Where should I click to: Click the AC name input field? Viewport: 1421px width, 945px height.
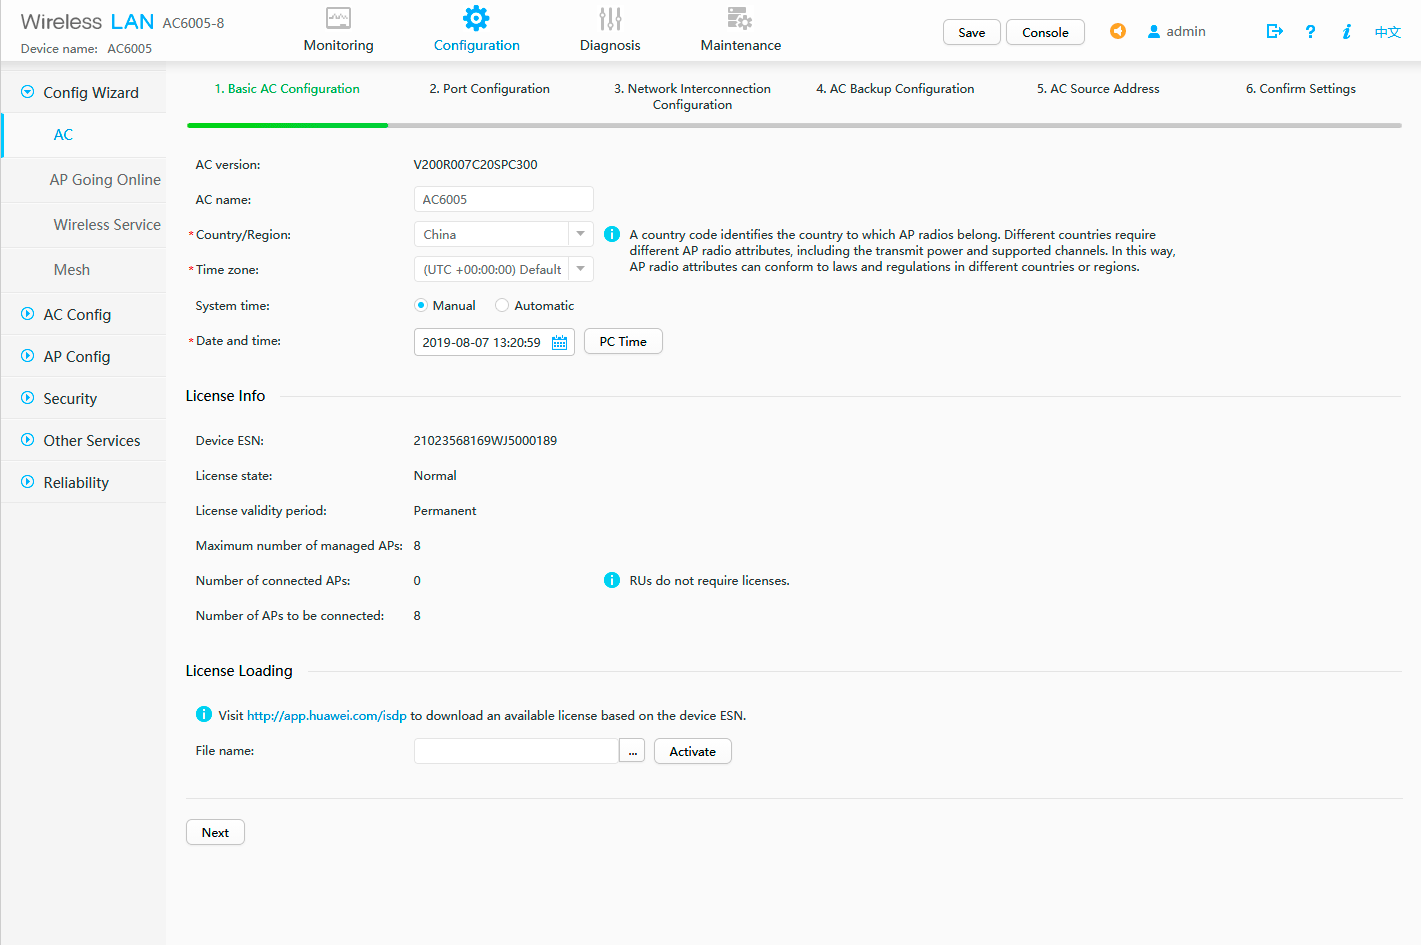pos(503,199)
